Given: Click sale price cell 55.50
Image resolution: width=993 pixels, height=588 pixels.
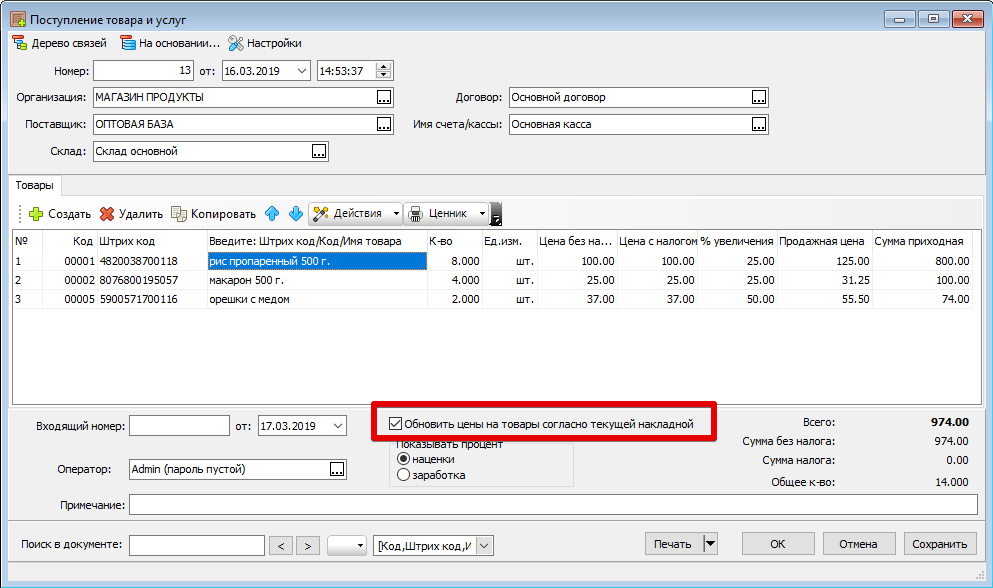Looking at the screenshot, I should click(x=824, y=299).
